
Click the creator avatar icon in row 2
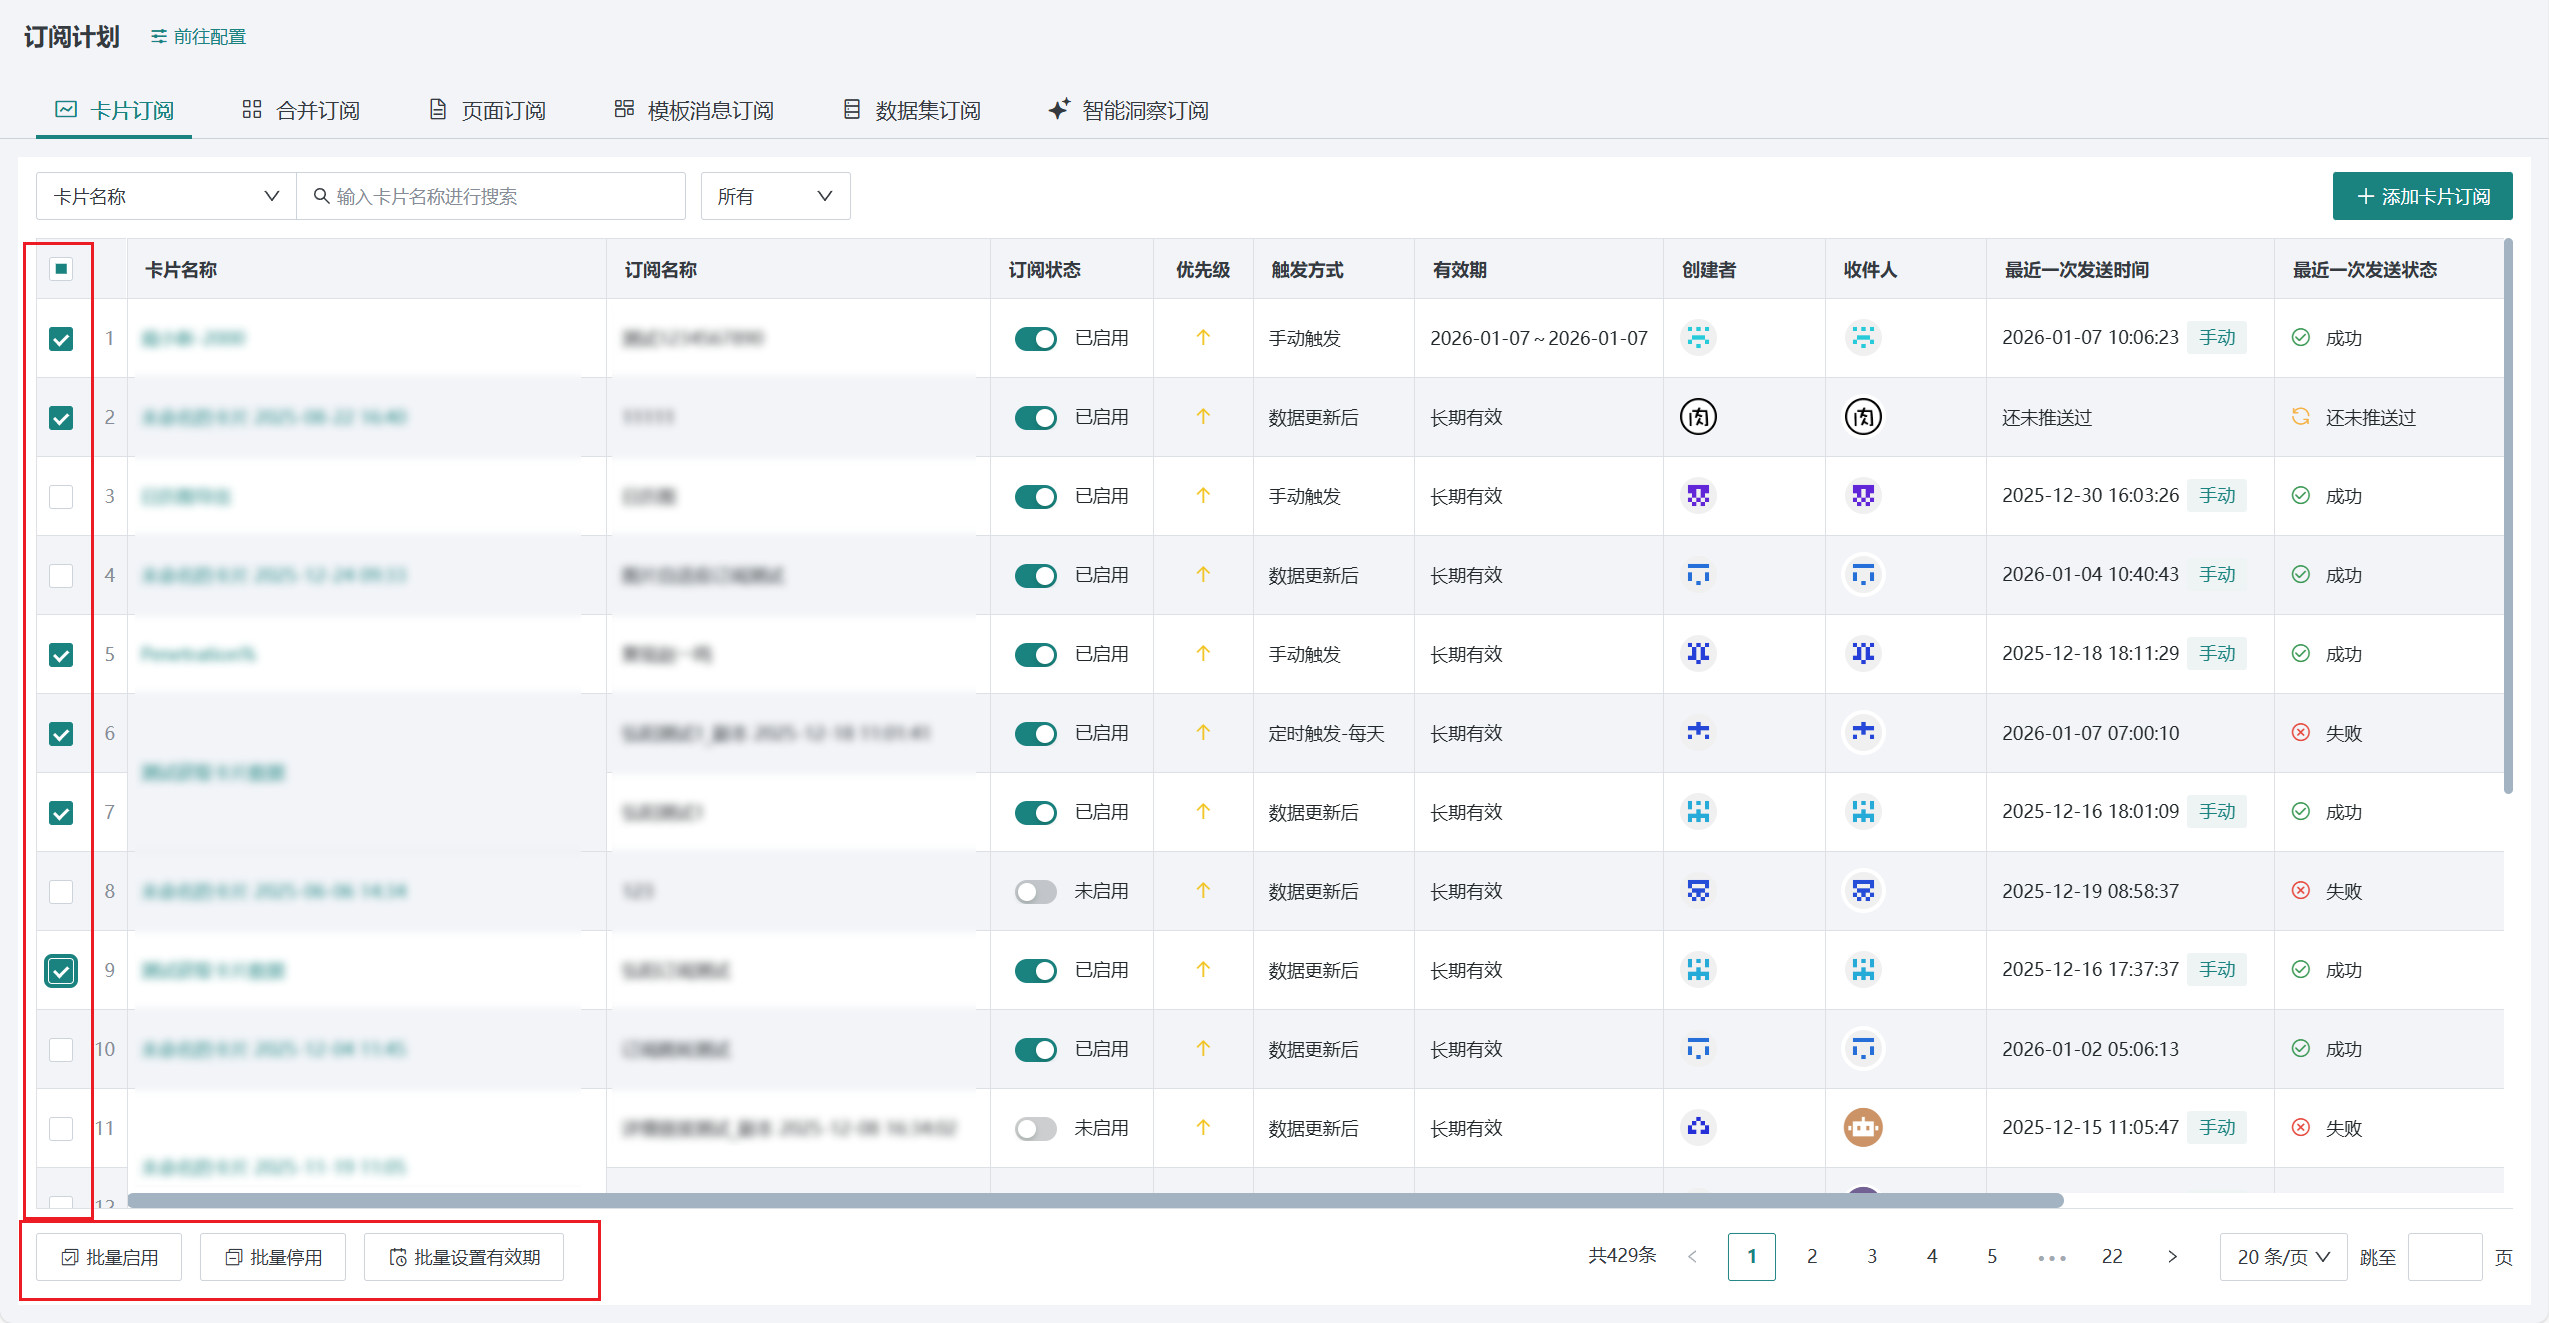pos(1697,417)
